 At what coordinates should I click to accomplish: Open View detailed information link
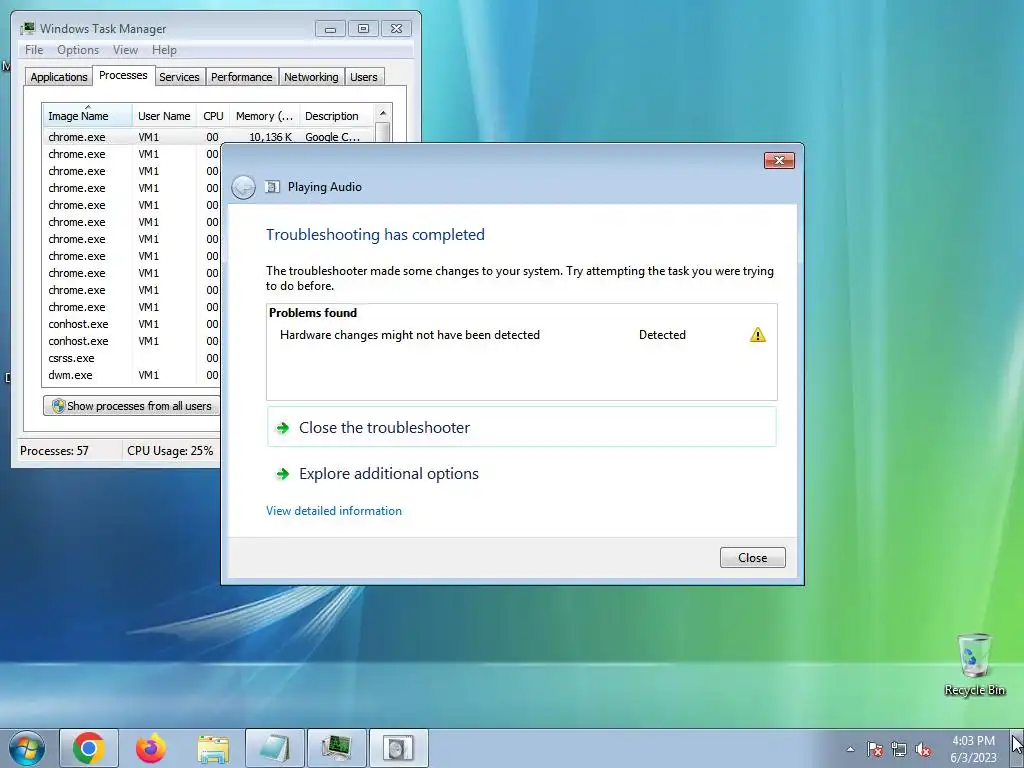pos(334,511)
